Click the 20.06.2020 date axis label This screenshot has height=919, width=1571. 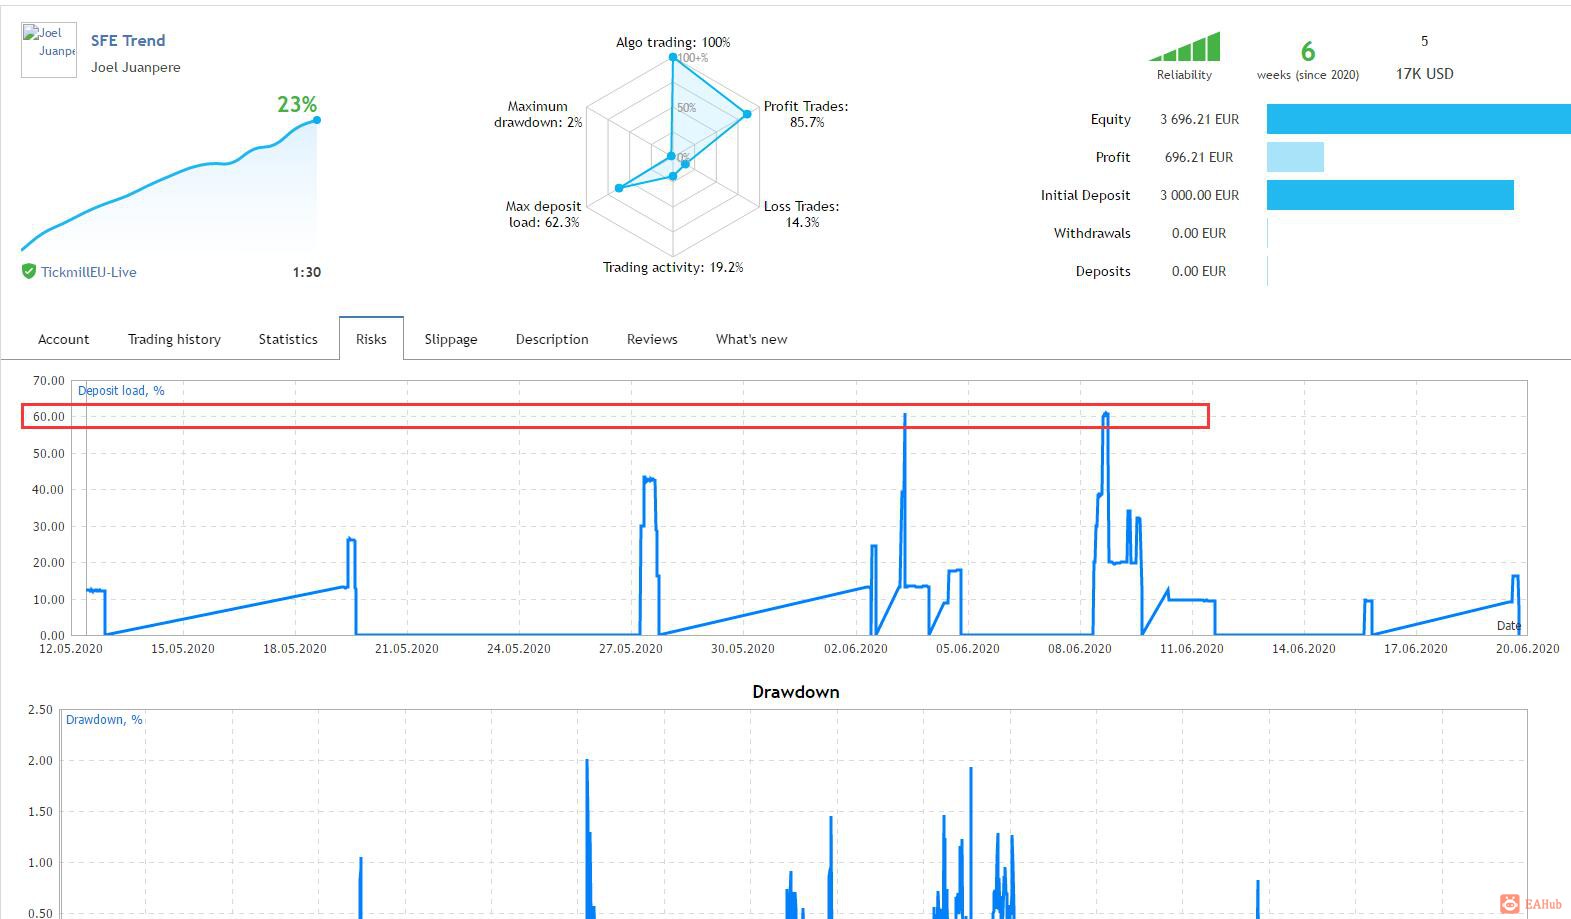[x=1527, y=649]
